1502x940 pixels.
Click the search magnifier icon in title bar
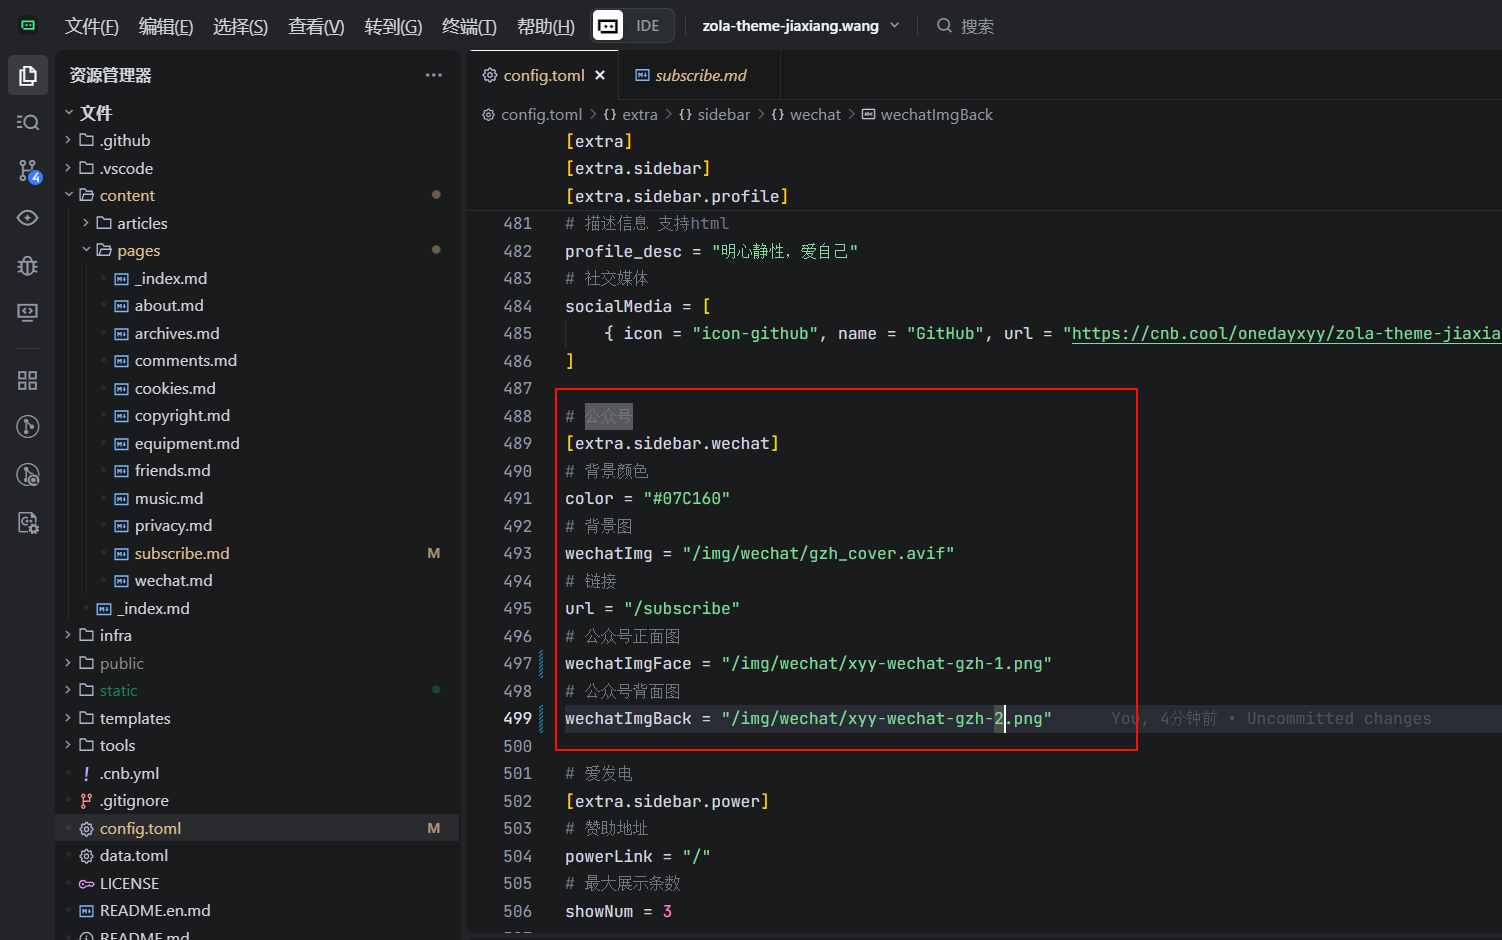point(944,26)
